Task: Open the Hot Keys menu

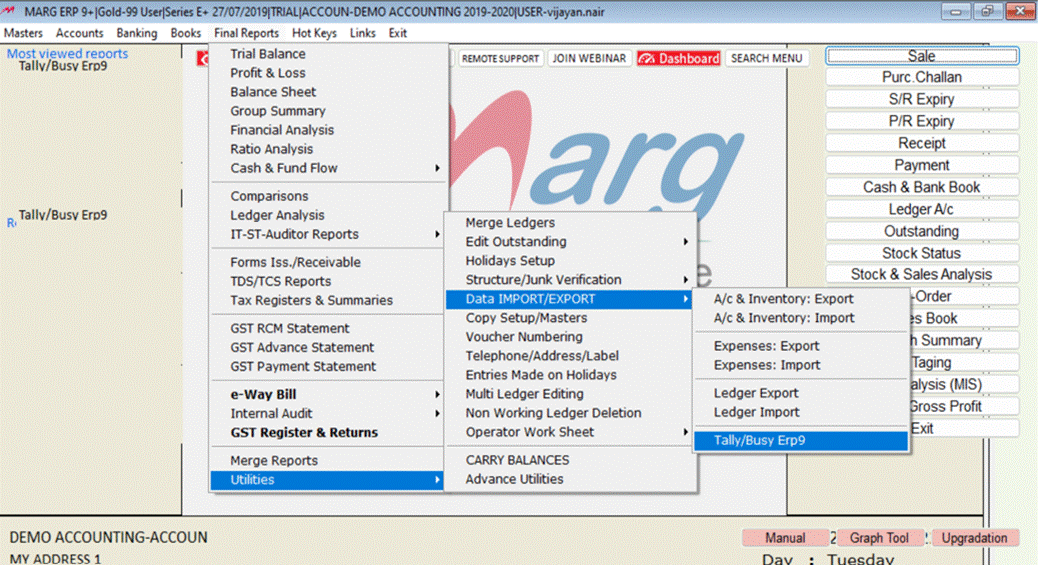Action: coord(314,33)
